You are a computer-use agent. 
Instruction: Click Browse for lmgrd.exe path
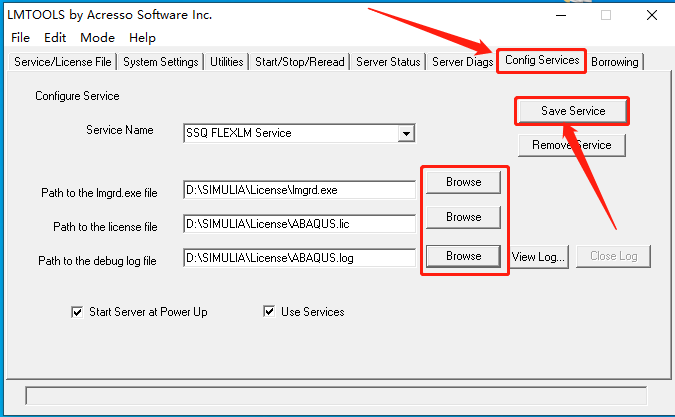coord(463,182)
